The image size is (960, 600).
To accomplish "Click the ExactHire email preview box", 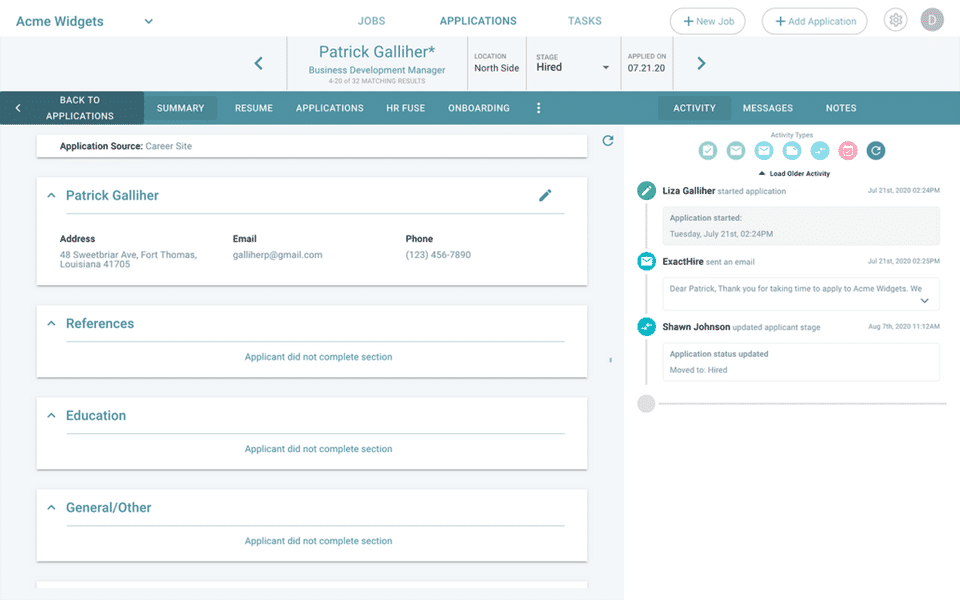I will (801, 294).
